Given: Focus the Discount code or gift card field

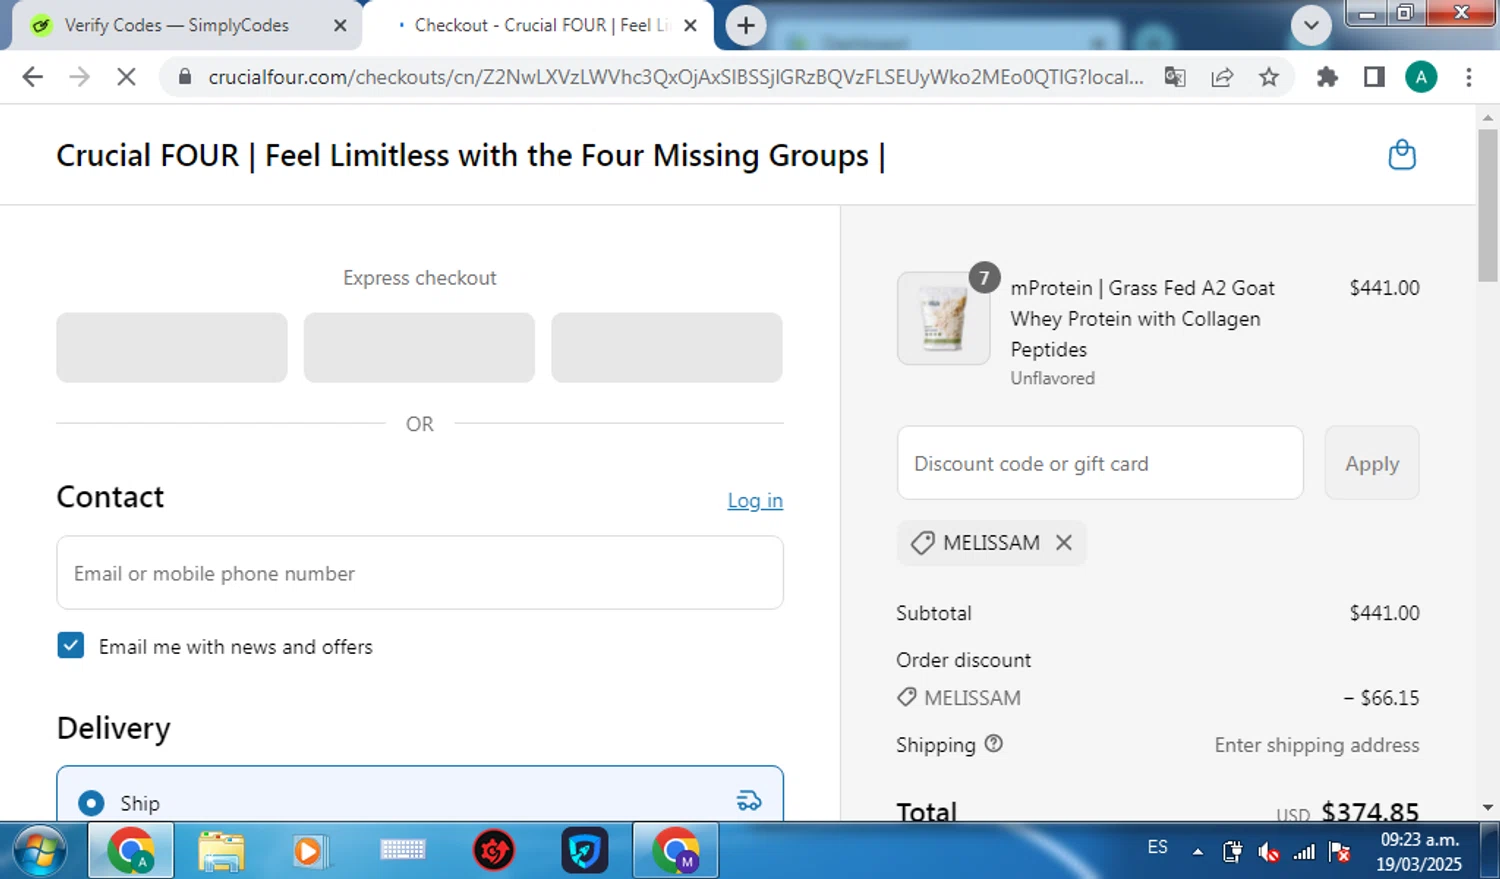Looking at the screenshot, I should coord(1100,463).
